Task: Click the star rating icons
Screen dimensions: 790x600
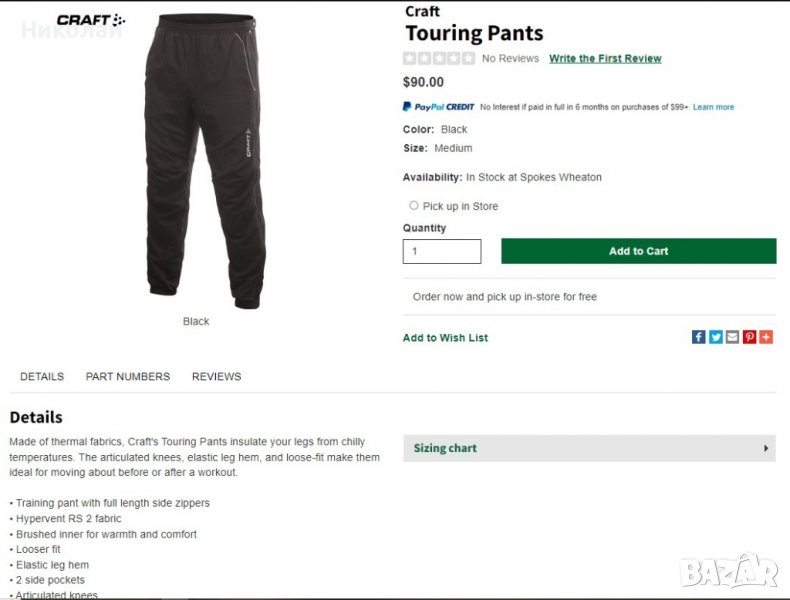Action: tap(439, 59)
